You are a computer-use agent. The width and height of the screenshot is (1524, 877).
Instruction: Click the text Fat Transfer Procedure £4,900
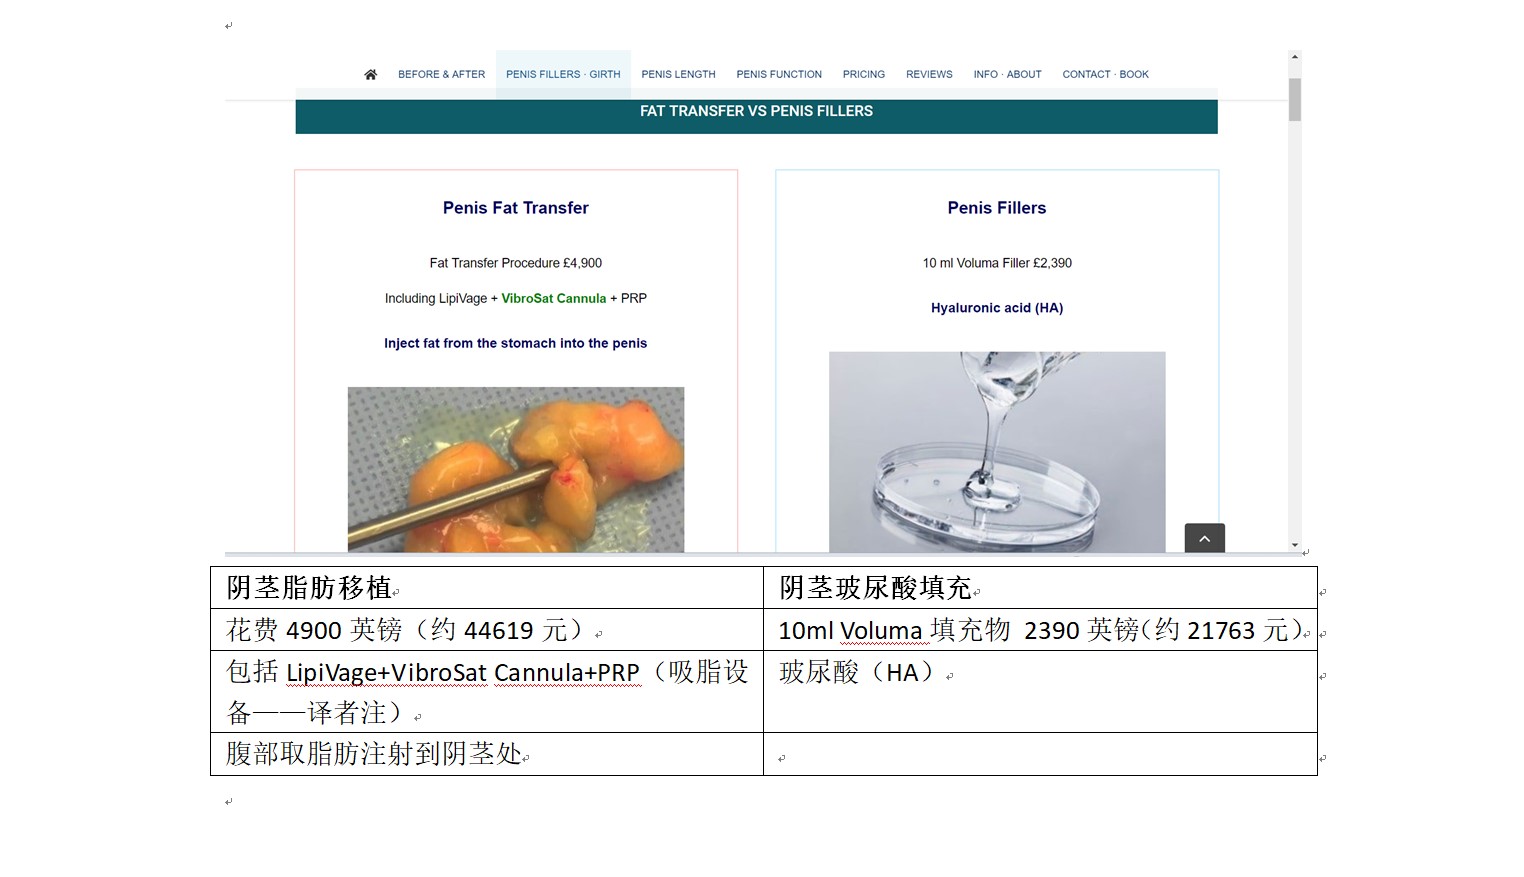516,263
